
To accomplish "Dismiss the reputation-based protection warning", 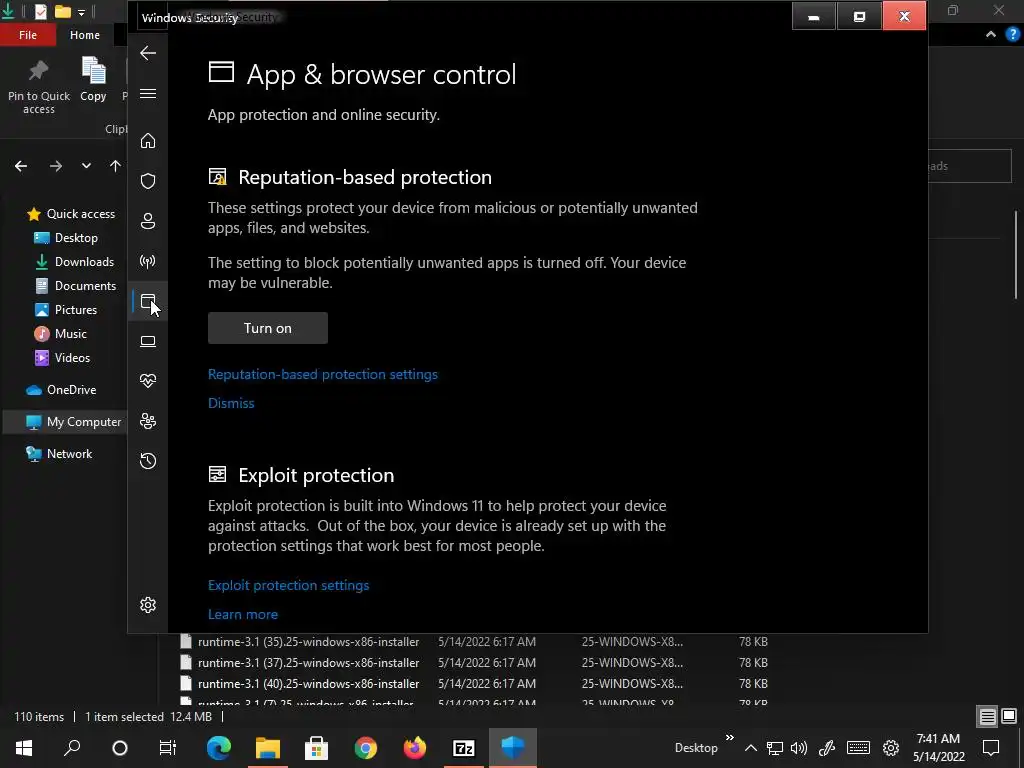I will tap(231, 403).
